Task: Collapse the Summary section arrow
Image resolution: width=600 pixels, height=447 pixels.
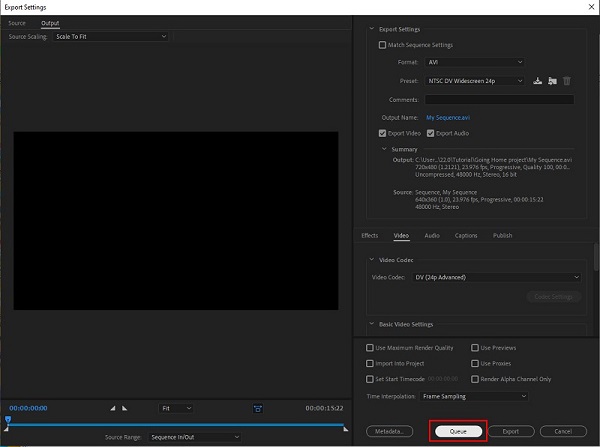Action: point(384,149)
